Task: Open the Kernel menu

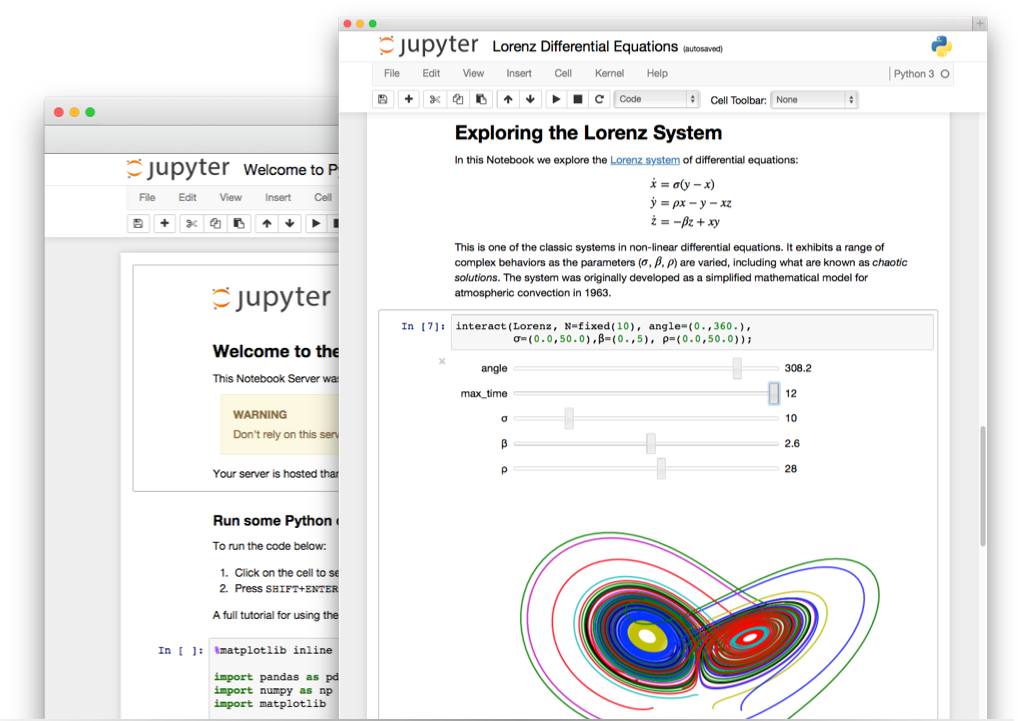Action: (609, 73)
